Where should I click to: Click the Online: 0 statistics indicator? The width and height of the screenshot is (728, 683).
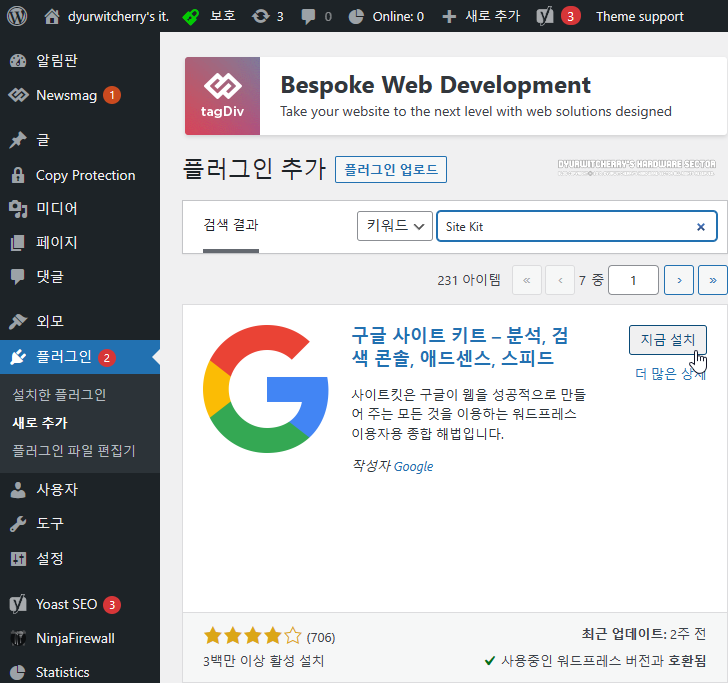pos(386,17)
